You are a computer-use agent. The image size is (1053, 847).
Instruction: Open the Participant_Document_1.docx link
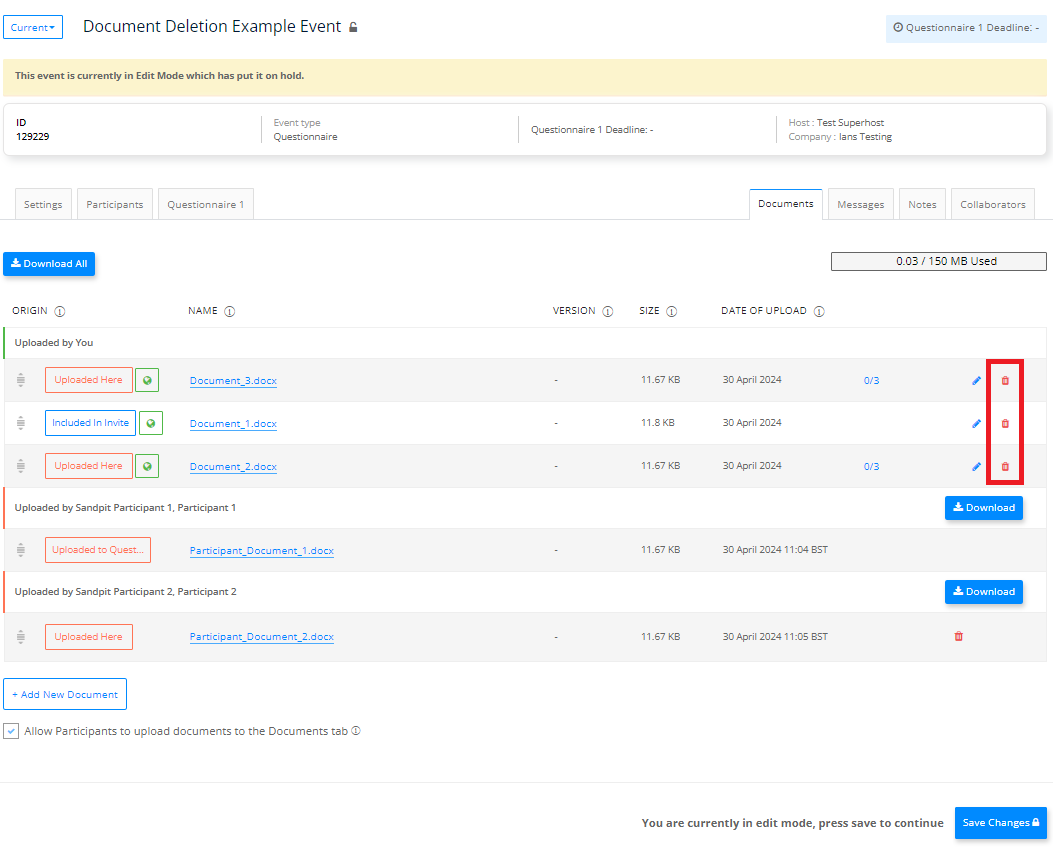click(262, 551)
